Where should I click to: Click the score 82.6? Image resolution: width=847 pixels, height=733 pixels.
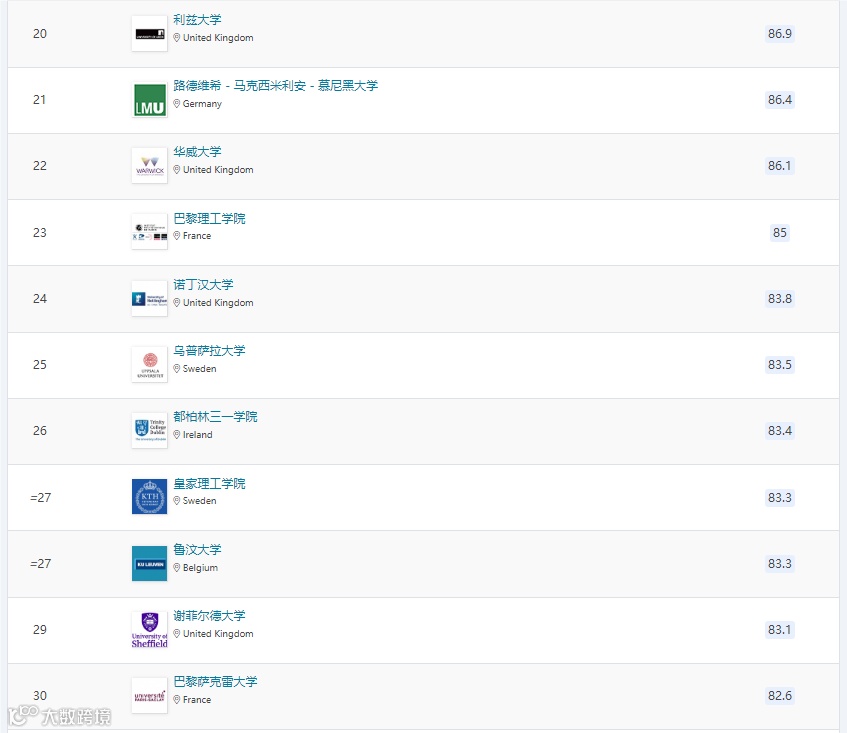779,696
